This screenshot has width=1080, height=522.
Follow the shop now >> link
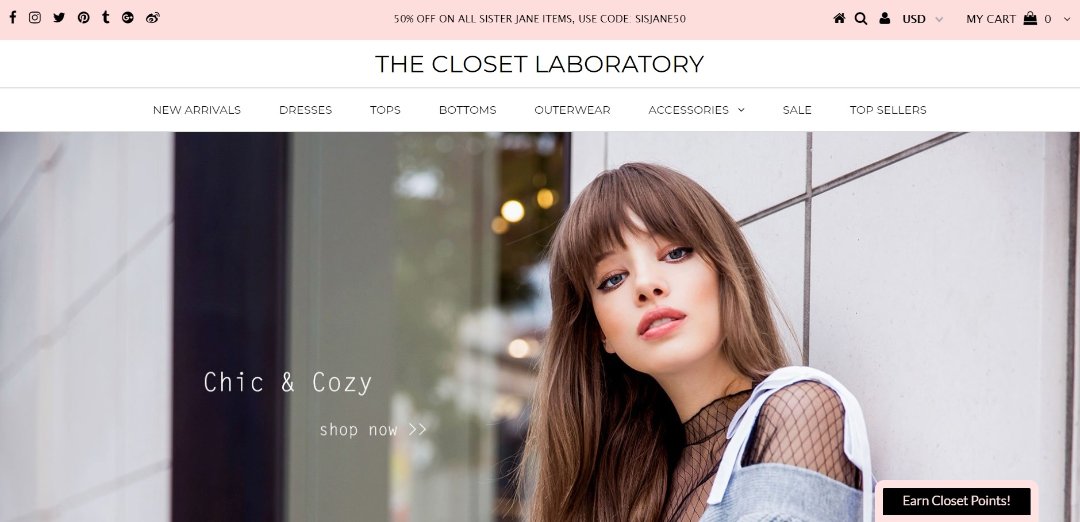[x=373, y=430]
